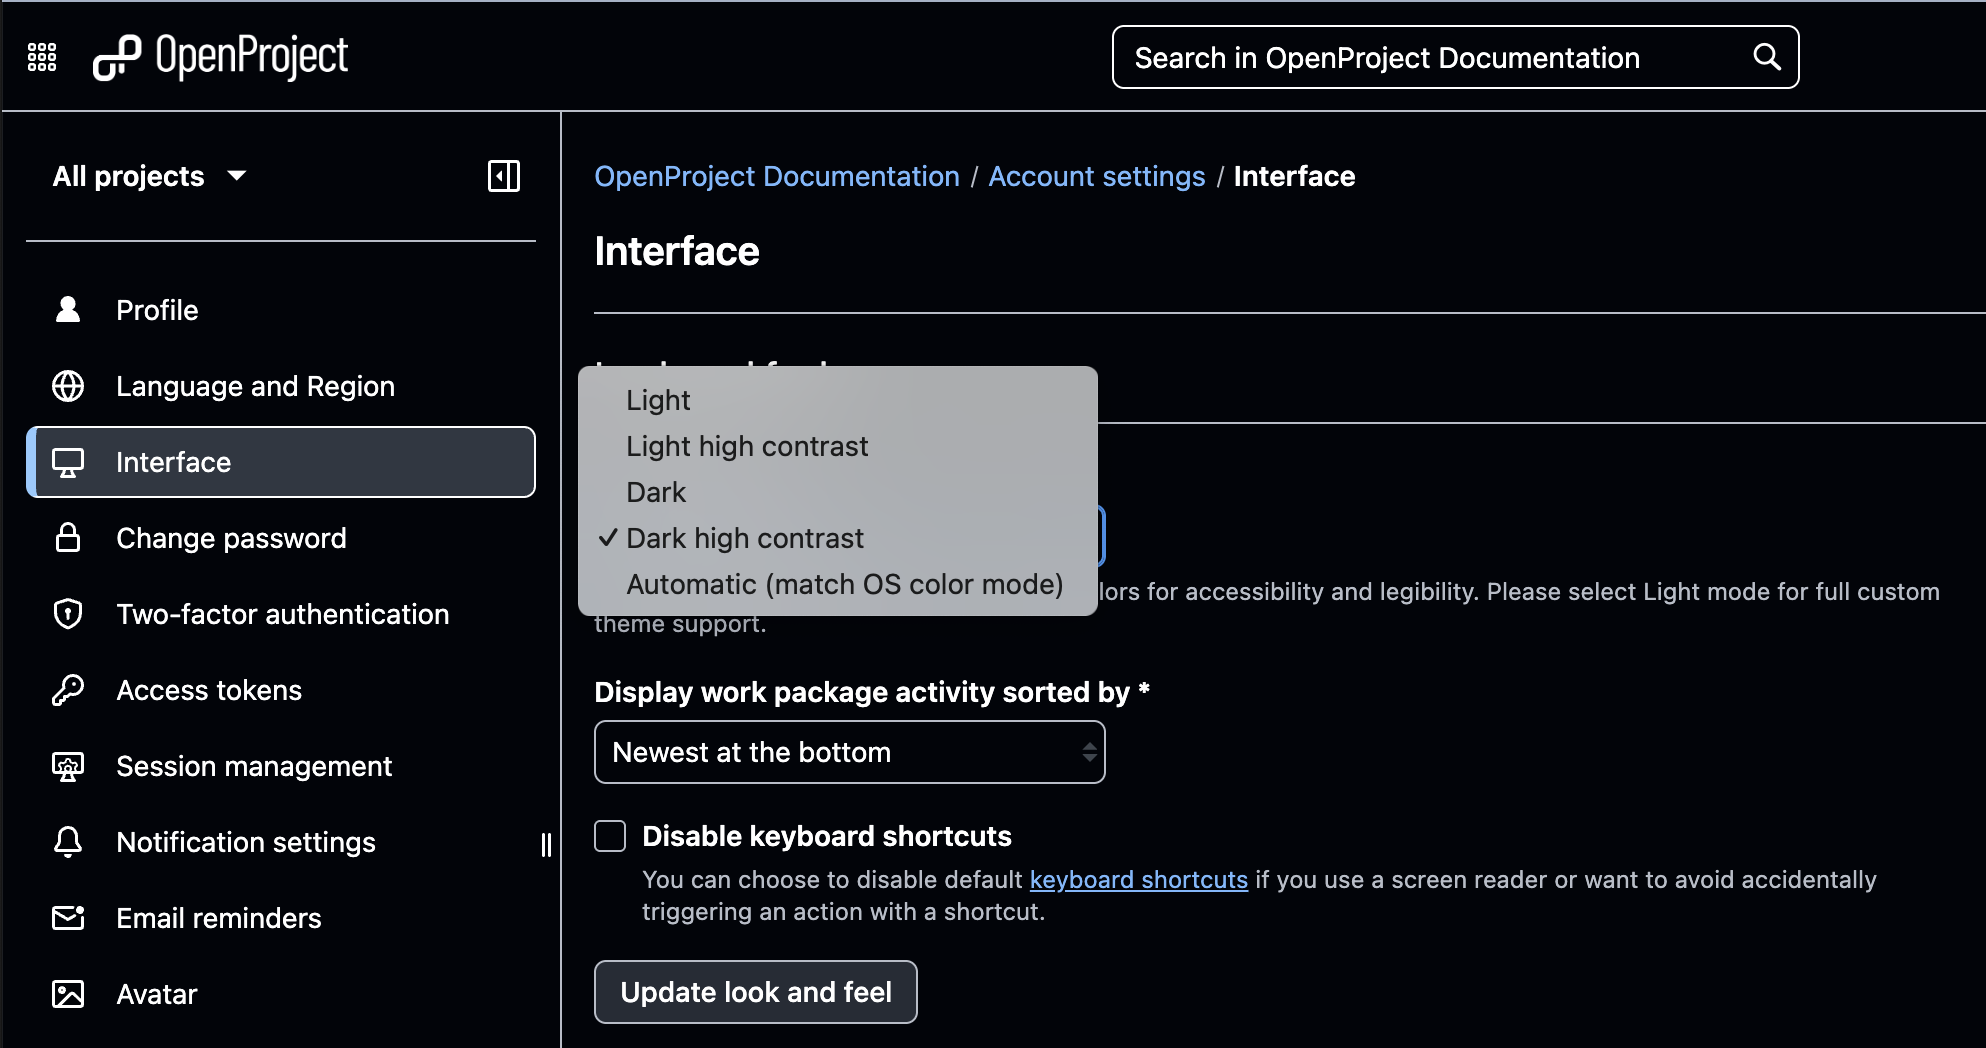This screenshot has width=1986, height=1048.
Task: Choose Automatic (match OS color mode)
Action: tap(843, 584)
